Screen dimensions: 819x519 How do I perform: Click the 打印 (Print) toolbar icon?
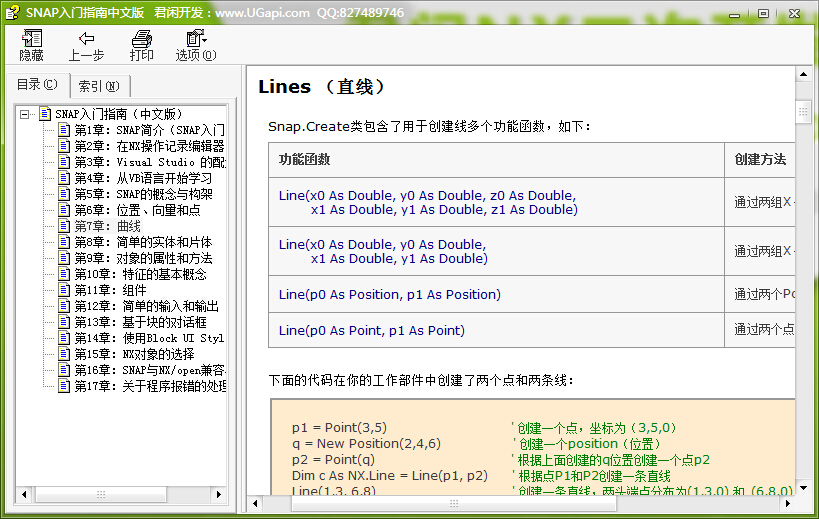point(141,40)
